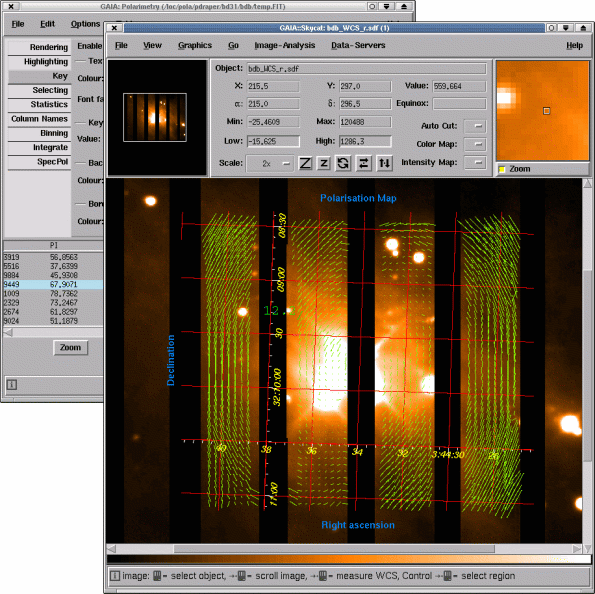Click the horizontal image scrollbar
Screen dimensions: 595x594
344,549
